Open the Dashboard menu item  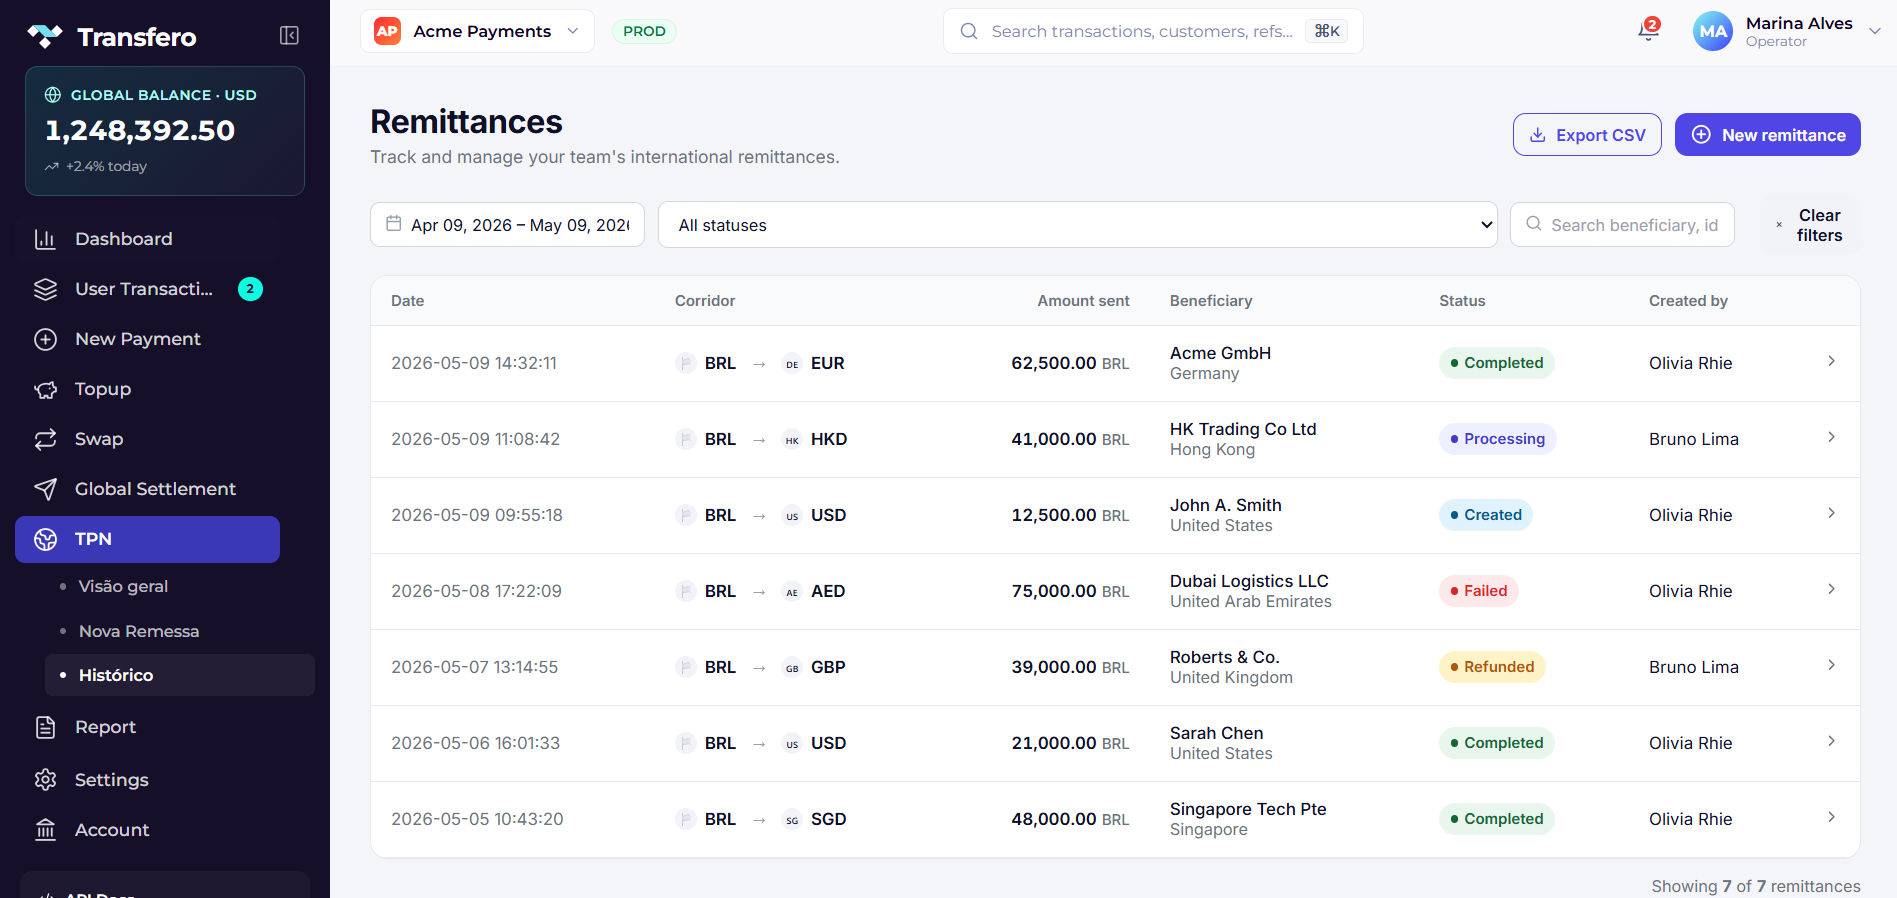[147, 239]
